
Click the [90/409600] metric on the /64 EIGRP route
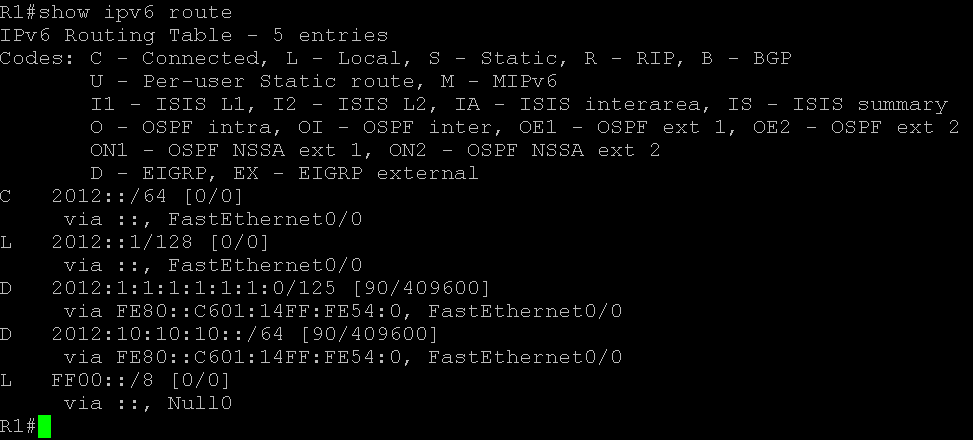click(369, 334)
